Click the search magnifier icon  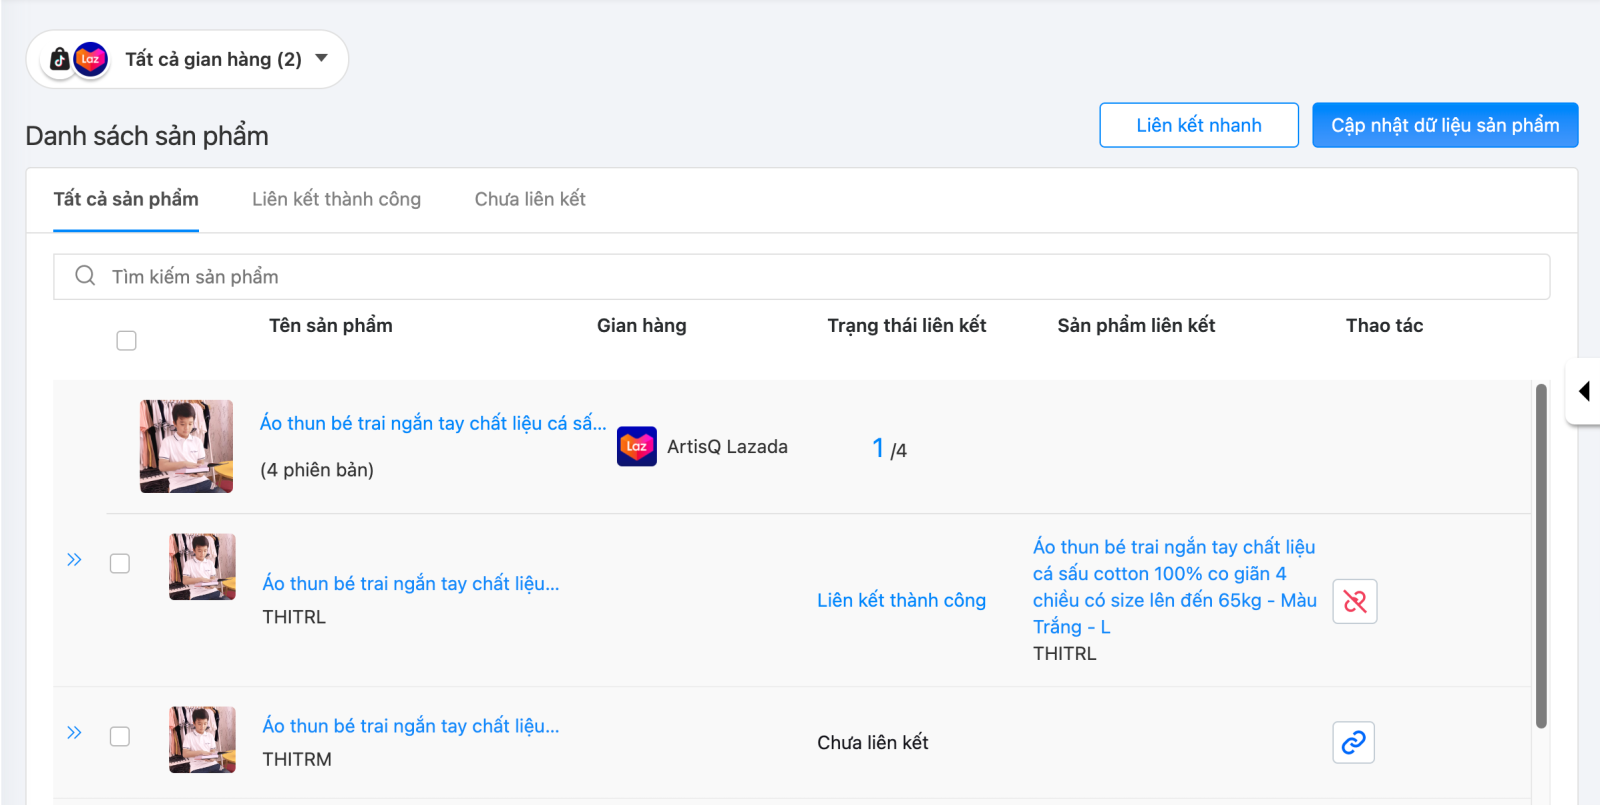85,276
